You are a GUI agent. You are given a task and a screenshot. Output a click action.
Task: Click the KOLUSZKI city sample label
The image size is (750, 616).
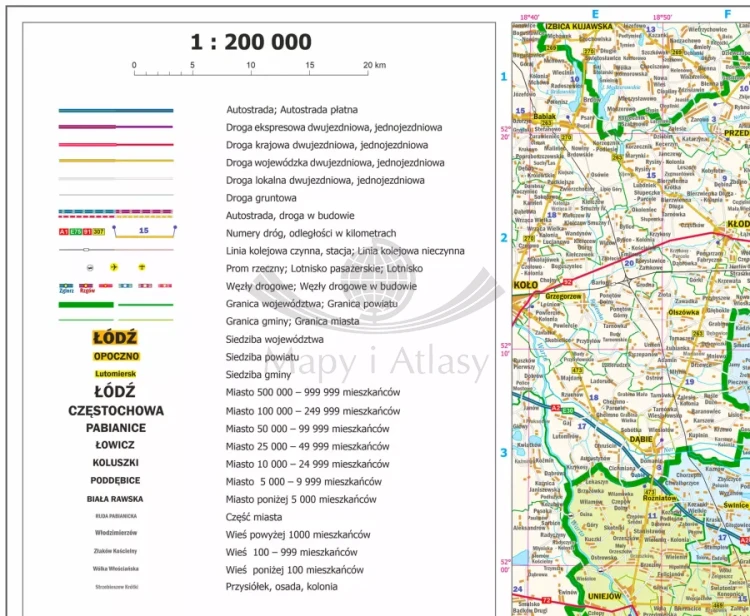pos(116,463)
